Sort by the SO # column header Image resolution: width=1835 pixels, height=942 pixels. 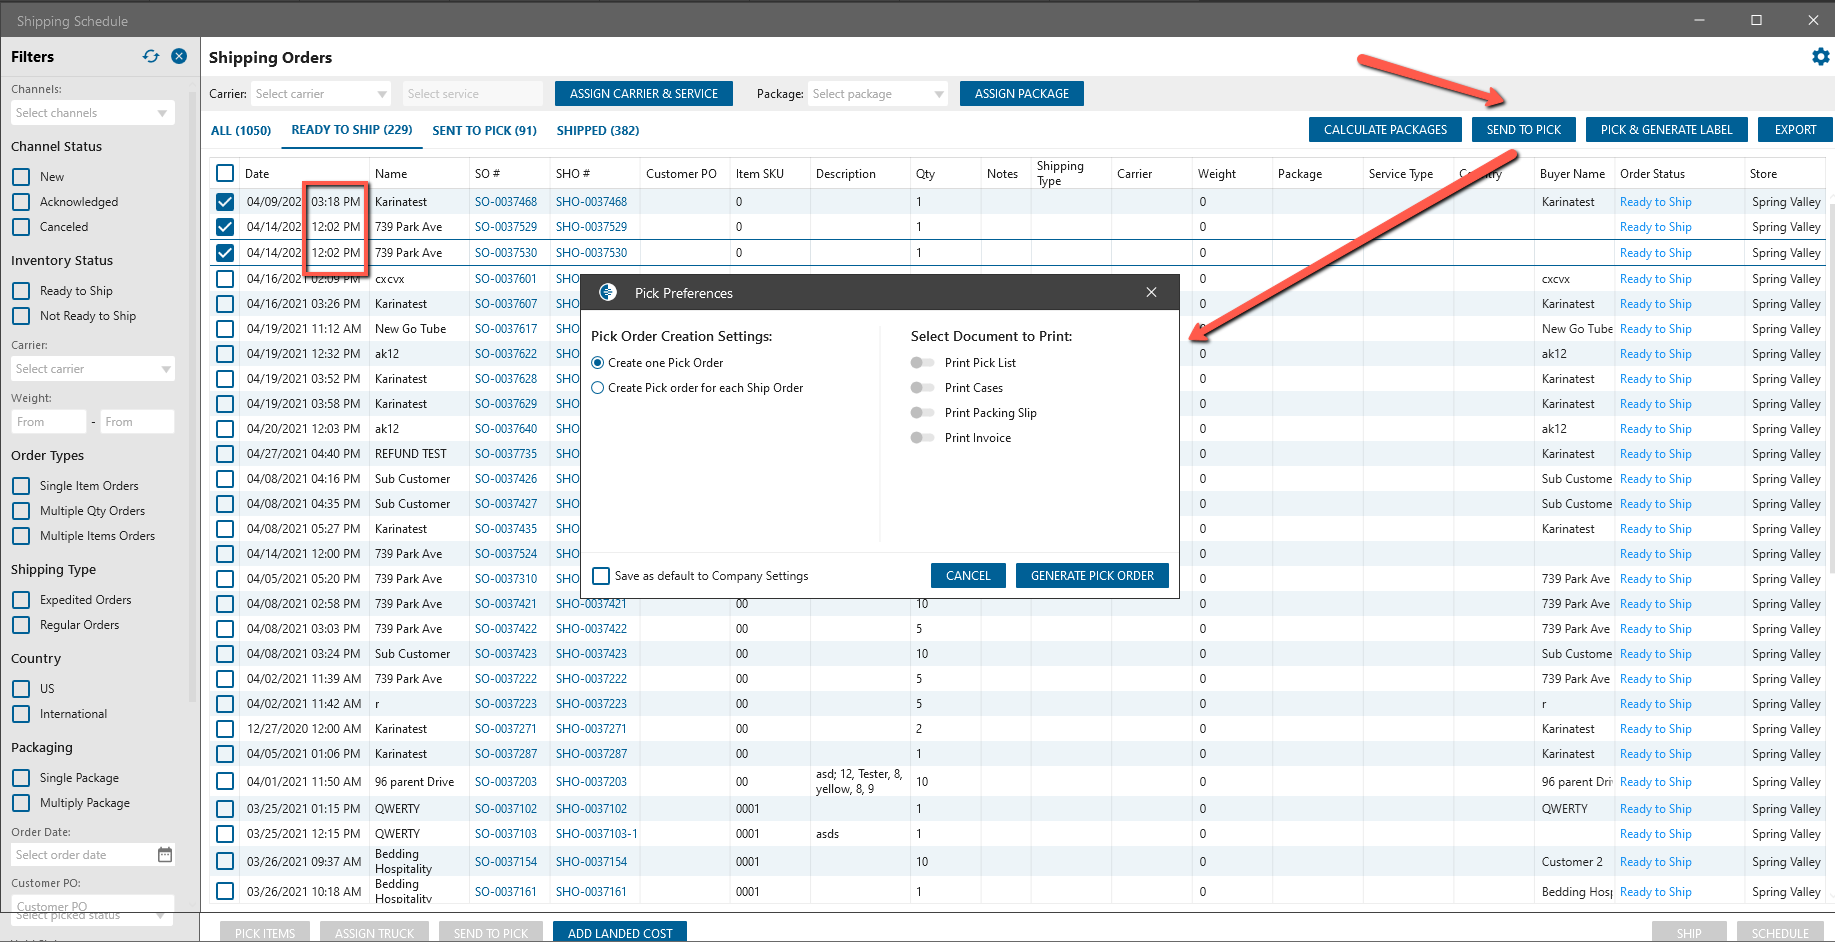click(488, 174)
